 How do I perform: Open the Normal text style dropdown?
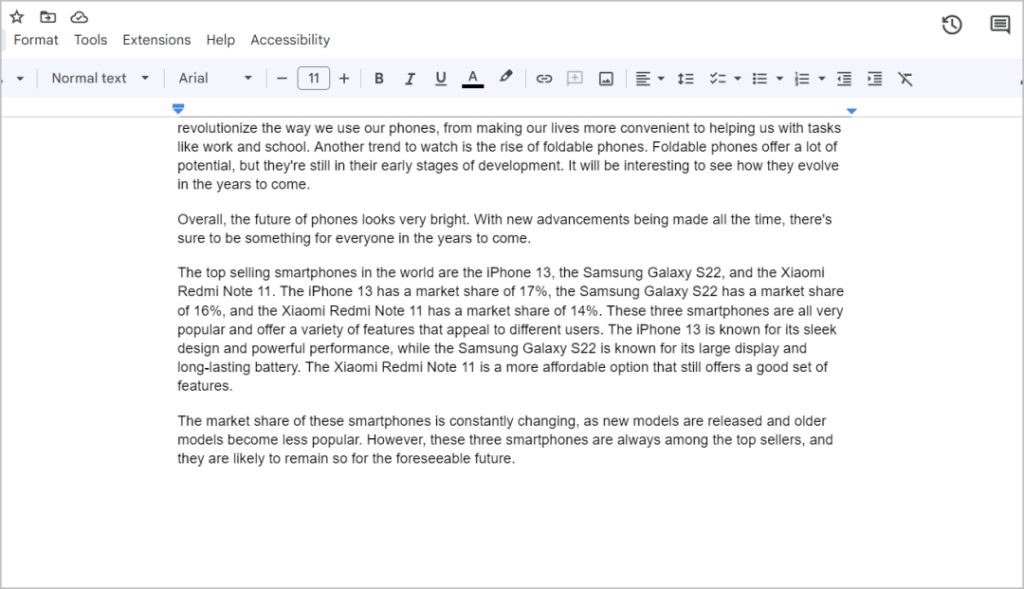pyautogui.click(x=100, y=78)
